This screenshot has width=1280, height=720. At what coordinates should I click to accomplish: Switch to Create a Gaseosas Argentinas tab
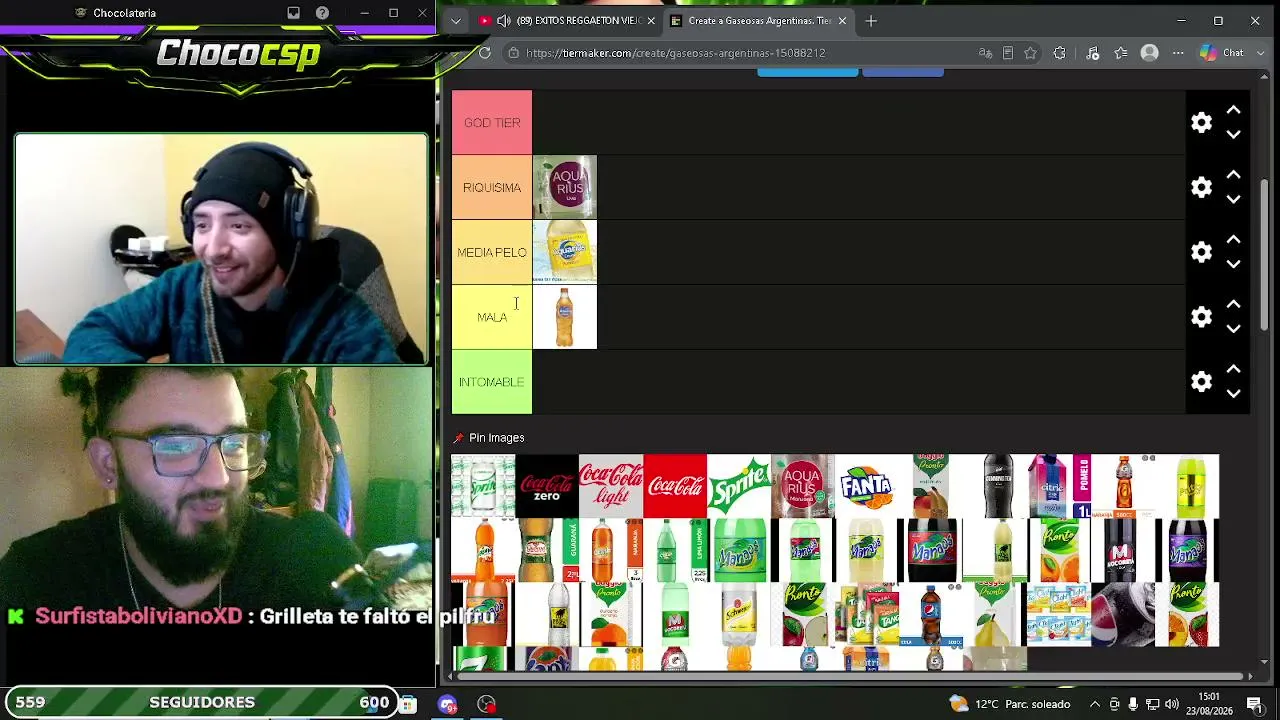pos(758,20)
